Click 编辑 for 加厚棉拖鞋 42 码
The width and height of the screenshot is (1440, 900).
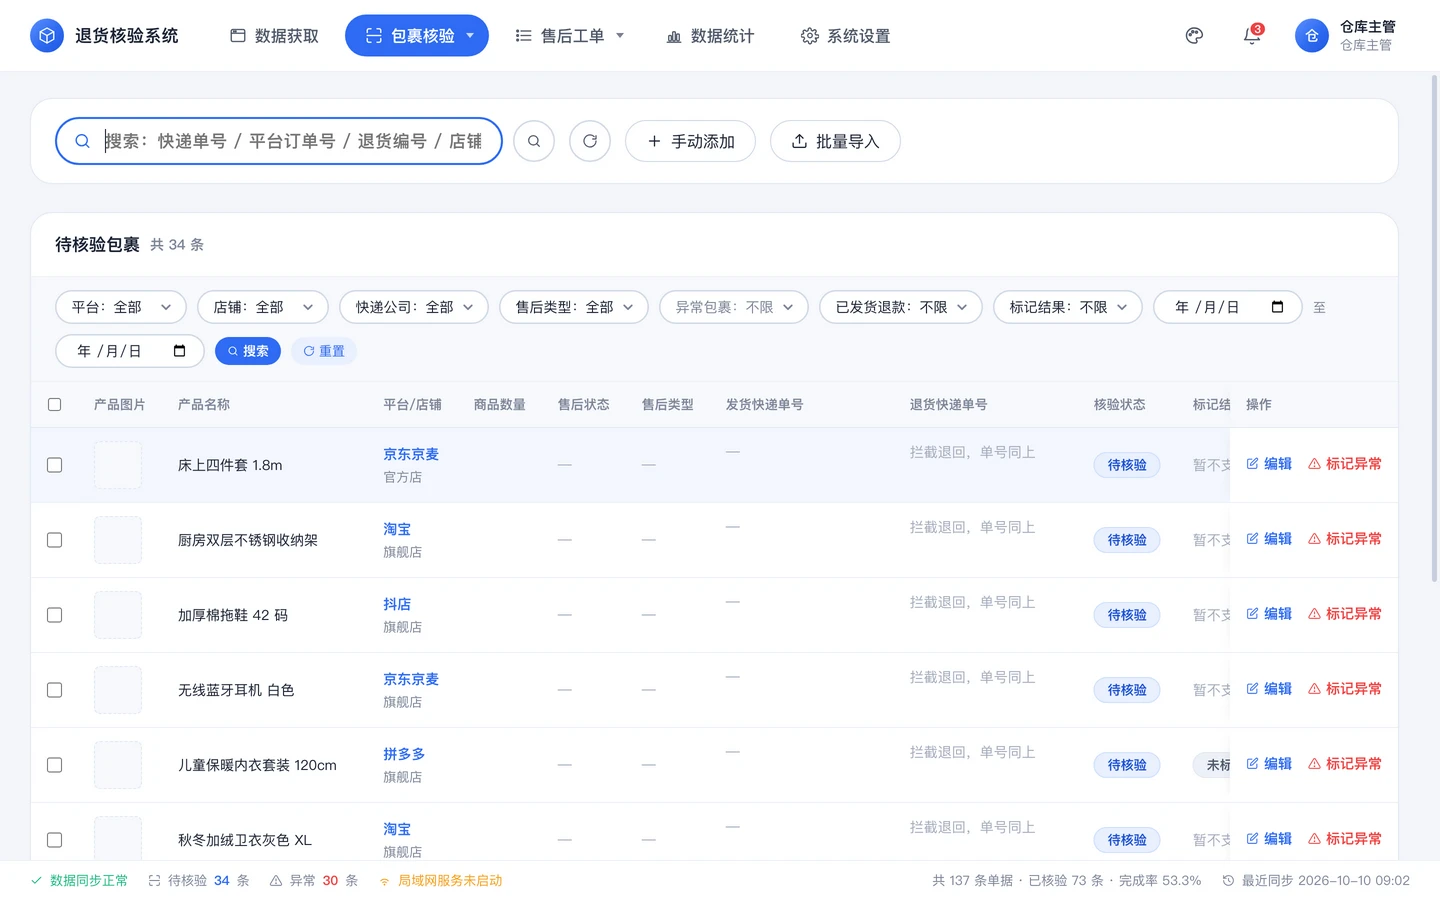coord(1269,614)
